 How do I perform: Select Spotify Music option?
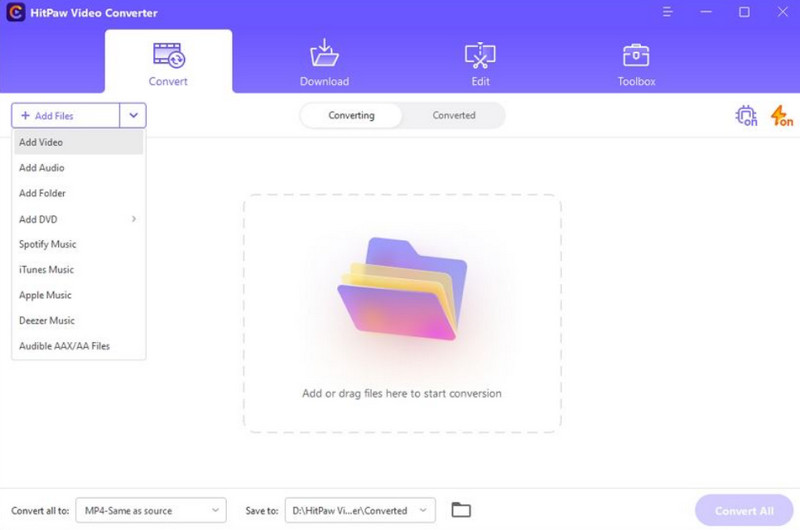tap(78, 244)
